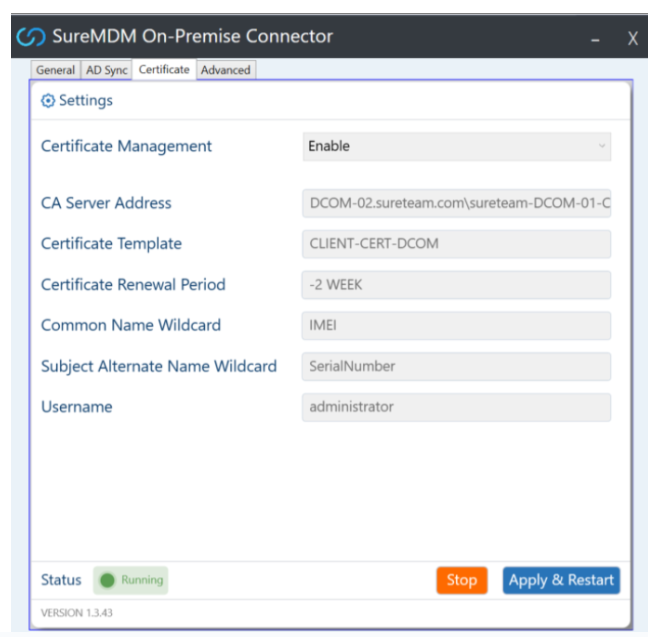
Task: Click the Status label
Action: click(x=61, y=580)
